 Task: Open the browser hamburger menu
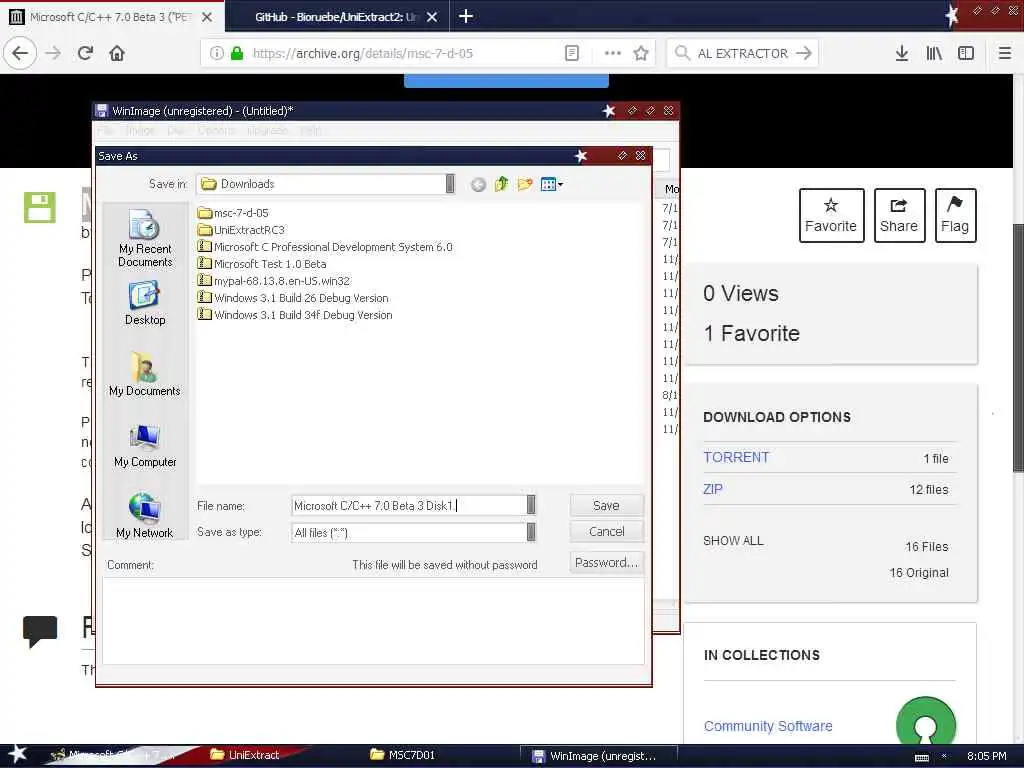(x=1005, y=53)
